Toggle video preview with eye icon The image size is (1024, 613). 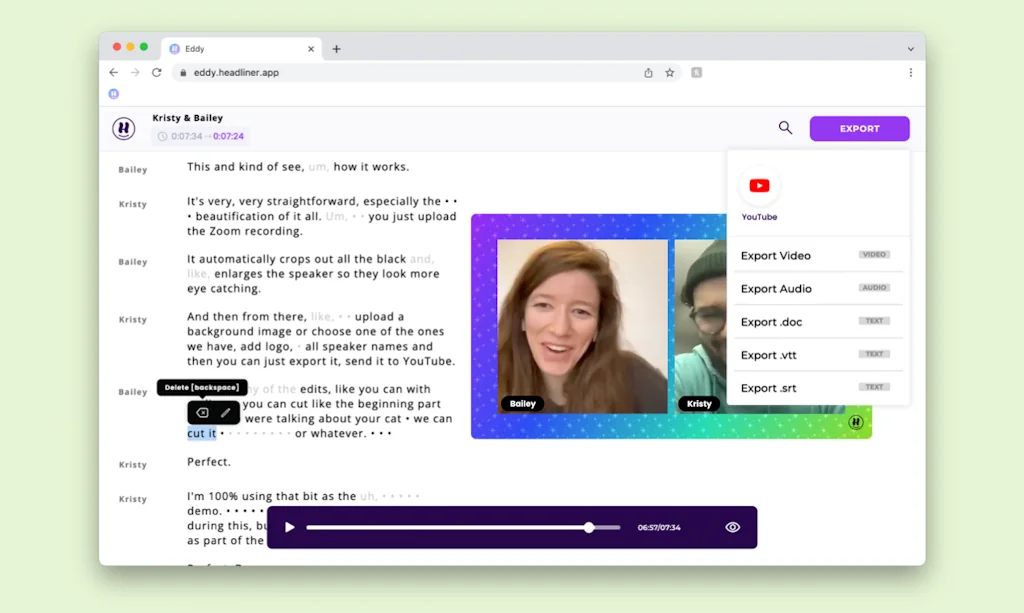732,527
